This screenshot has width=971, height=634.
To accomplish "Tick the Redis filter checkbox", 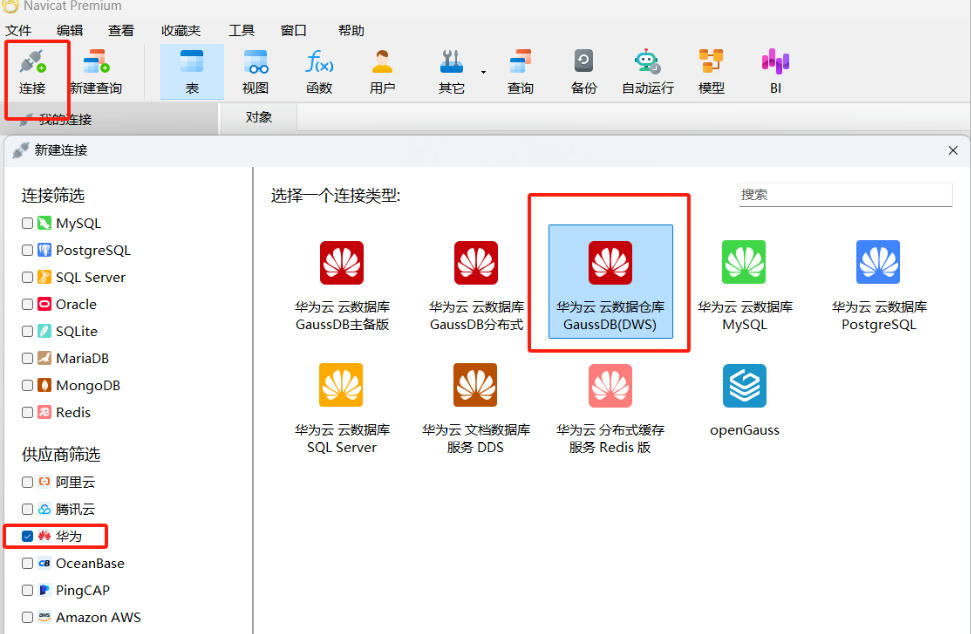I will (x=27, y=412).
